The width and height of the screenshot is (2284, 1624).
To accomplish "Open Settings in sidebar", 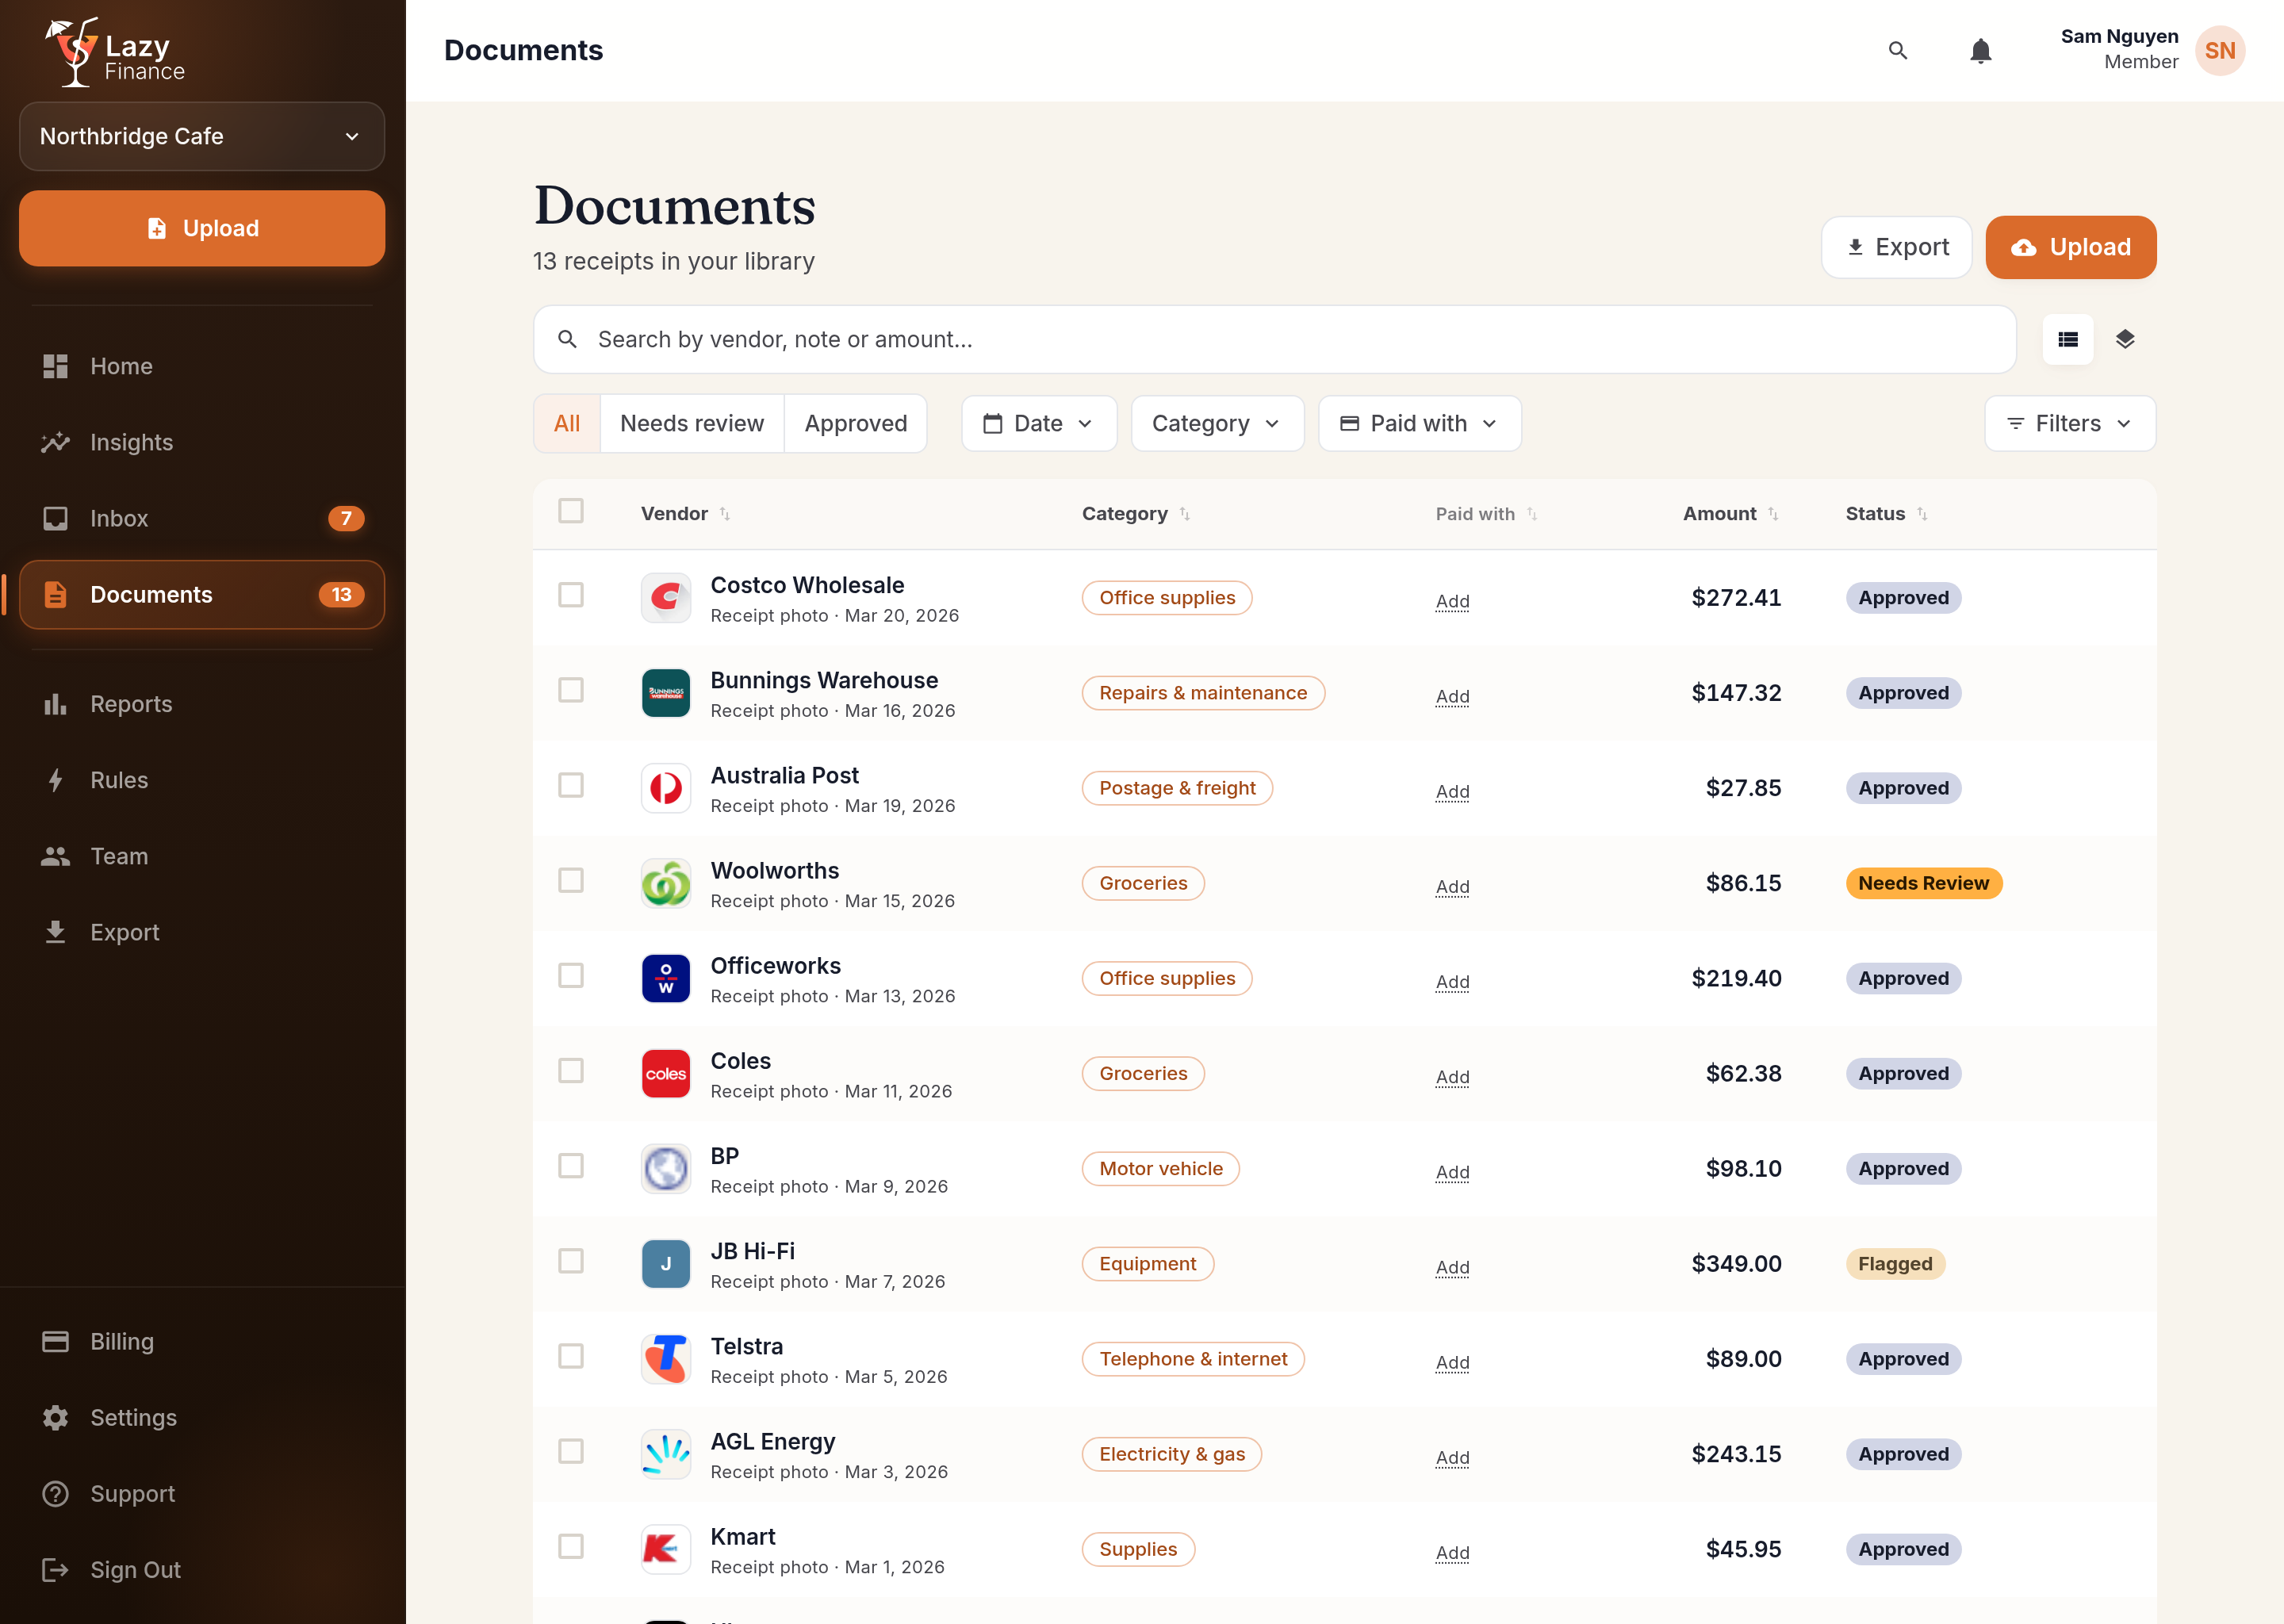I will 202,1417.
